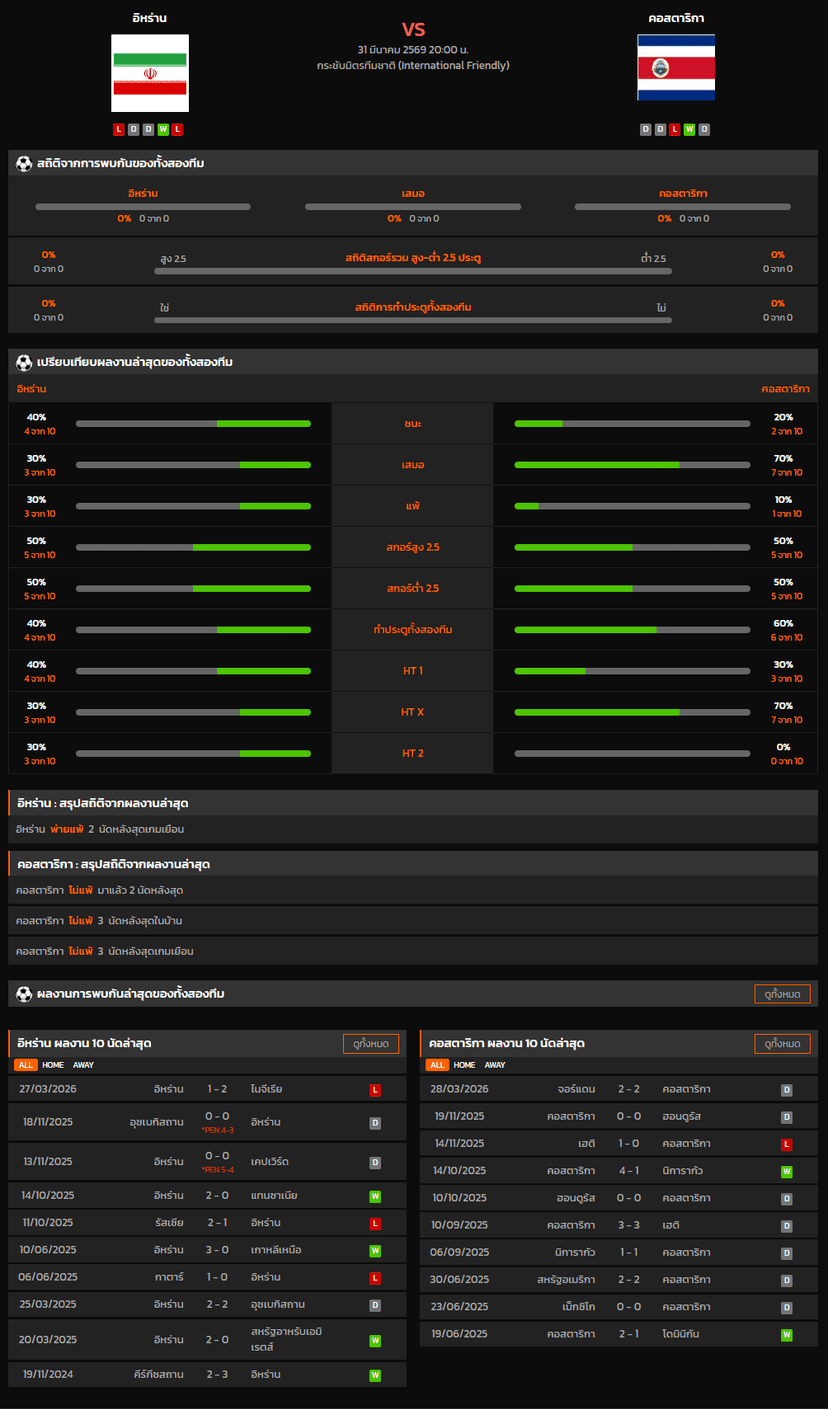Click red L badge under Costa Rica's flag
The width and height of the screenshot is (828, 1409).
pos(675,129)
